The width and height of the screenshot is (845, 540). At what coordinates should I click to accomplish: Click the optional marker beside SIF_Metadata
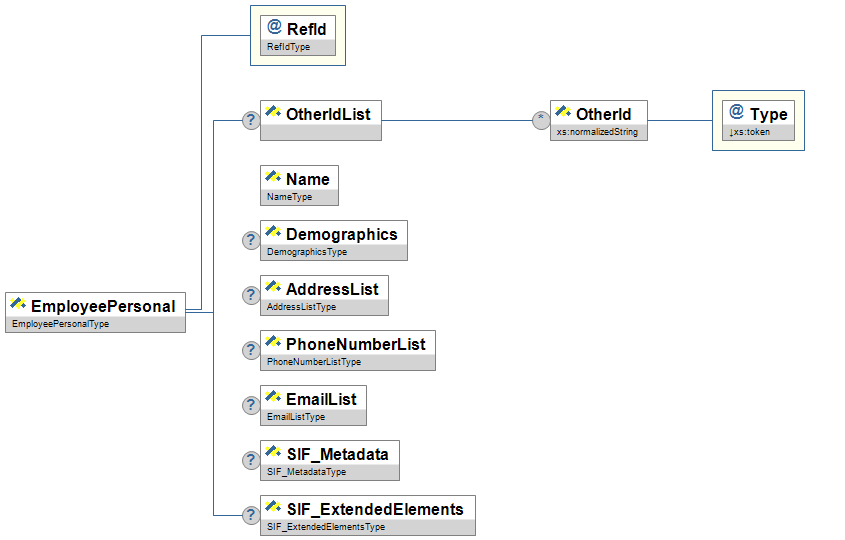[x=251, y=460]
